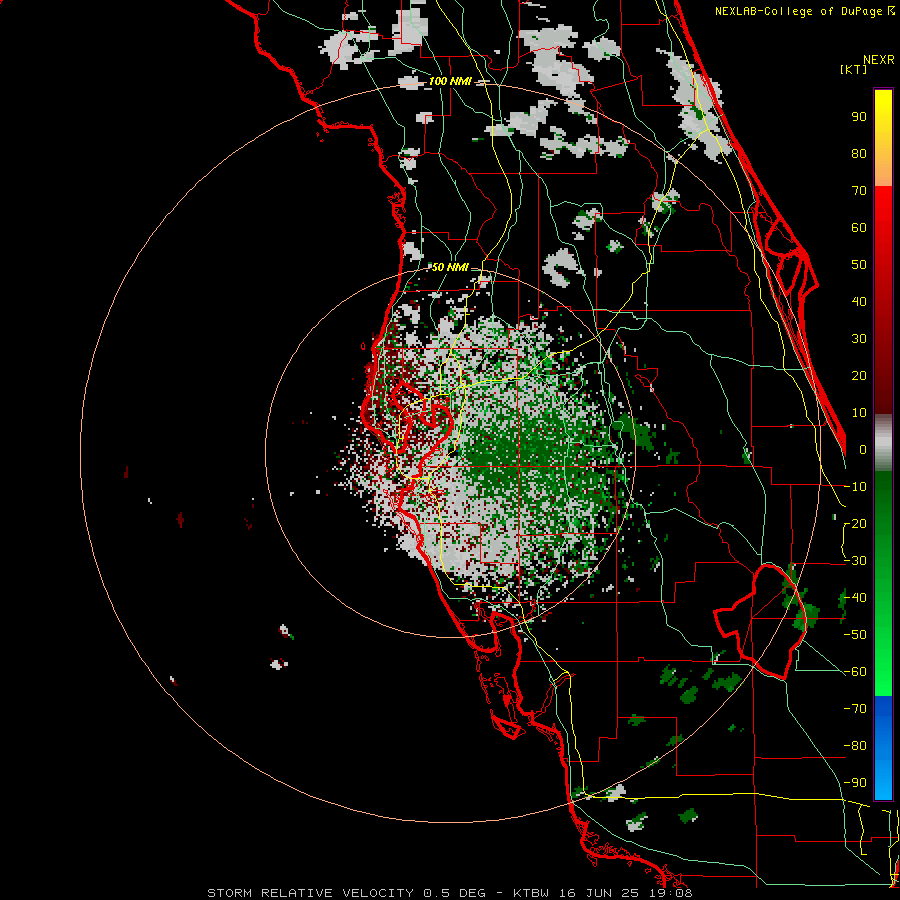Click the positive 30 scale value

(859, 339)
